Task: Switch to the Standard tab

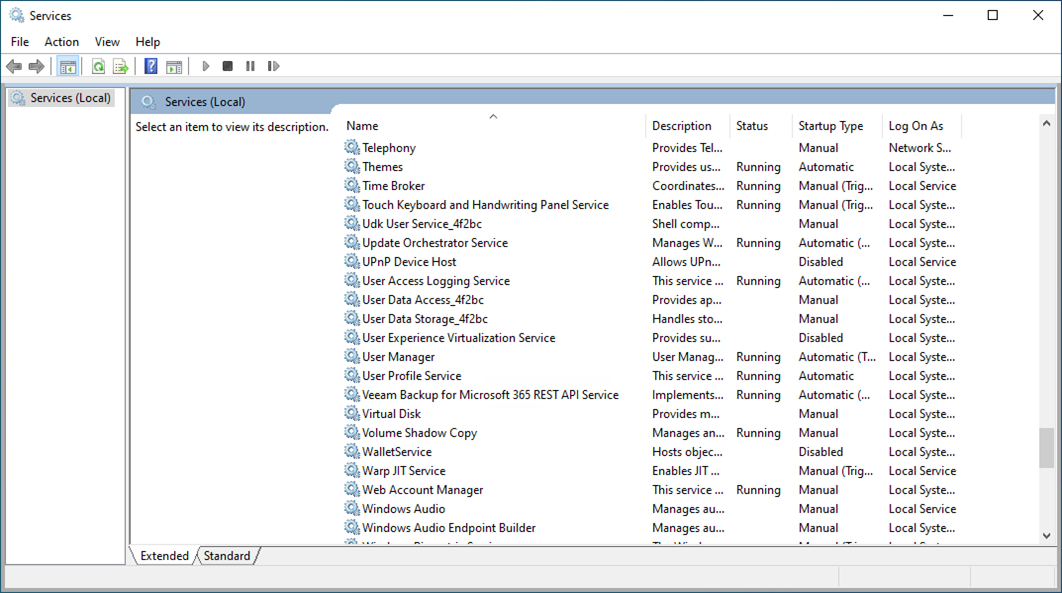Action: click(227, 556)
